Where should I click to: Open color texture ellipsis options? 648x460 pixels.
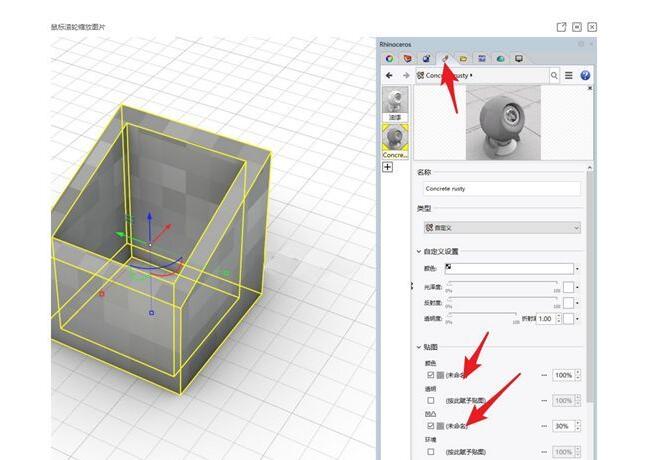(544, 375)
